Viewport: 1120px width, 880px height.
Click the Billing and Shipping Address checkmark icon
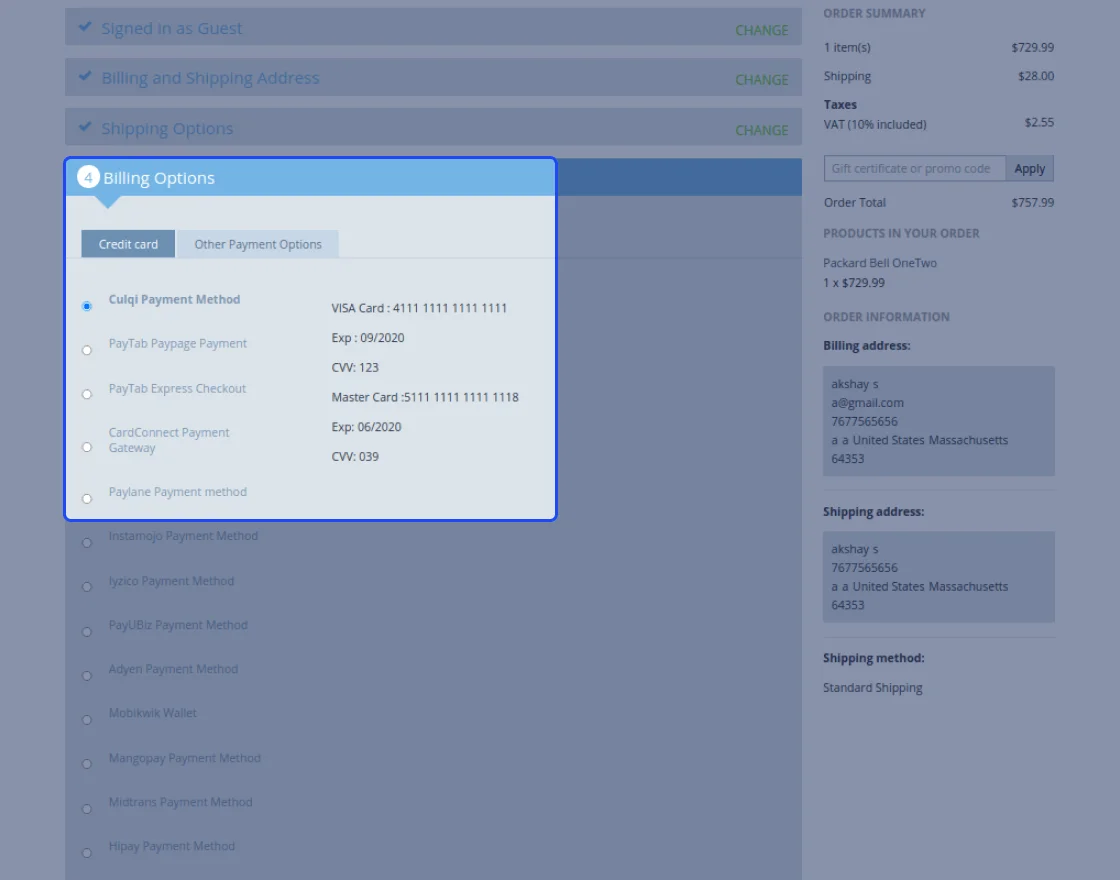click(85, 76)
